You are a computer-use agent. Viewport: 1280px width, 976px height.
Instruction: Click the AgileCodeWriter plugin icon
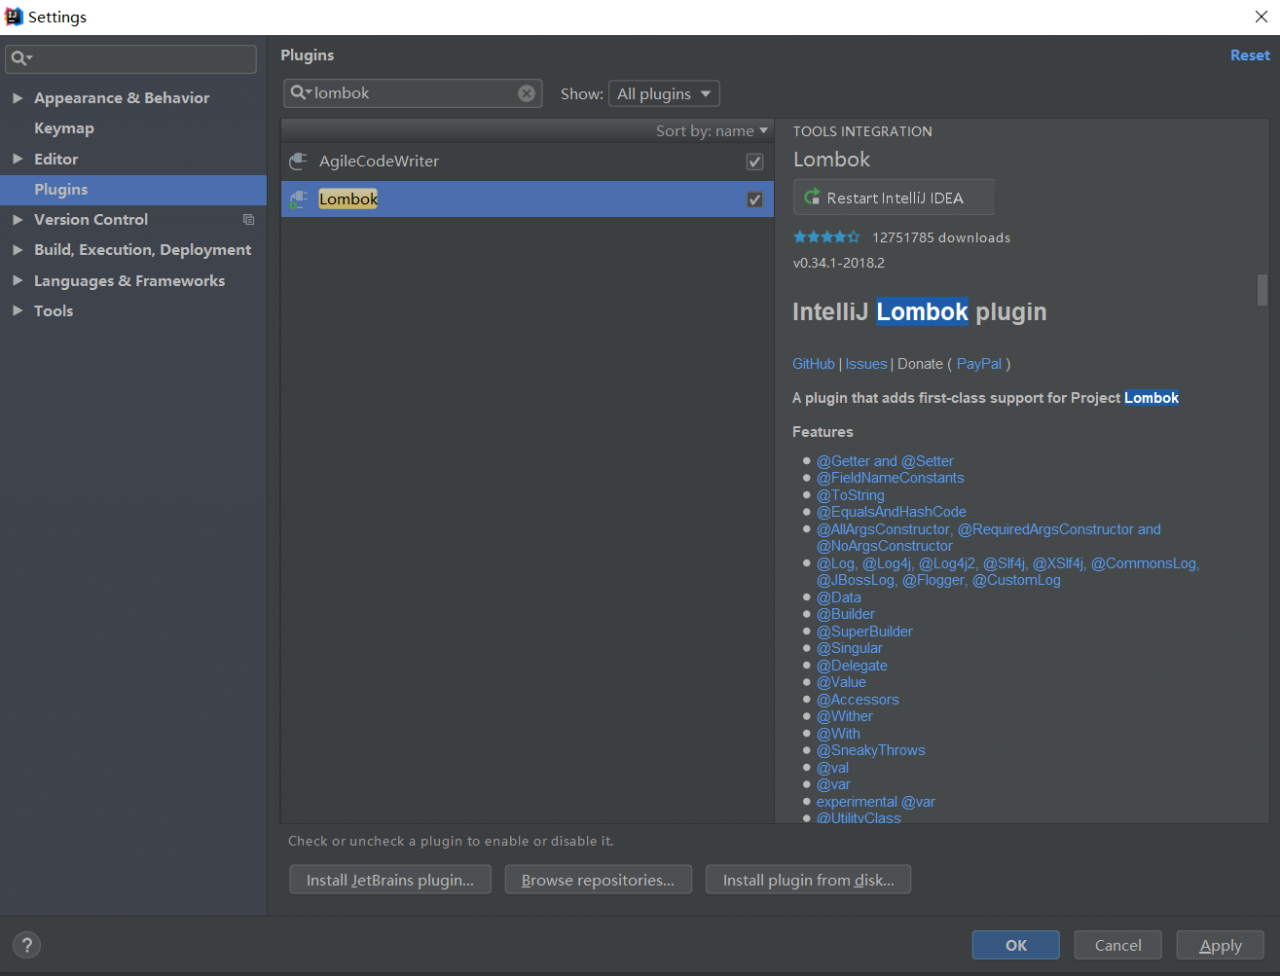[298, 161]
